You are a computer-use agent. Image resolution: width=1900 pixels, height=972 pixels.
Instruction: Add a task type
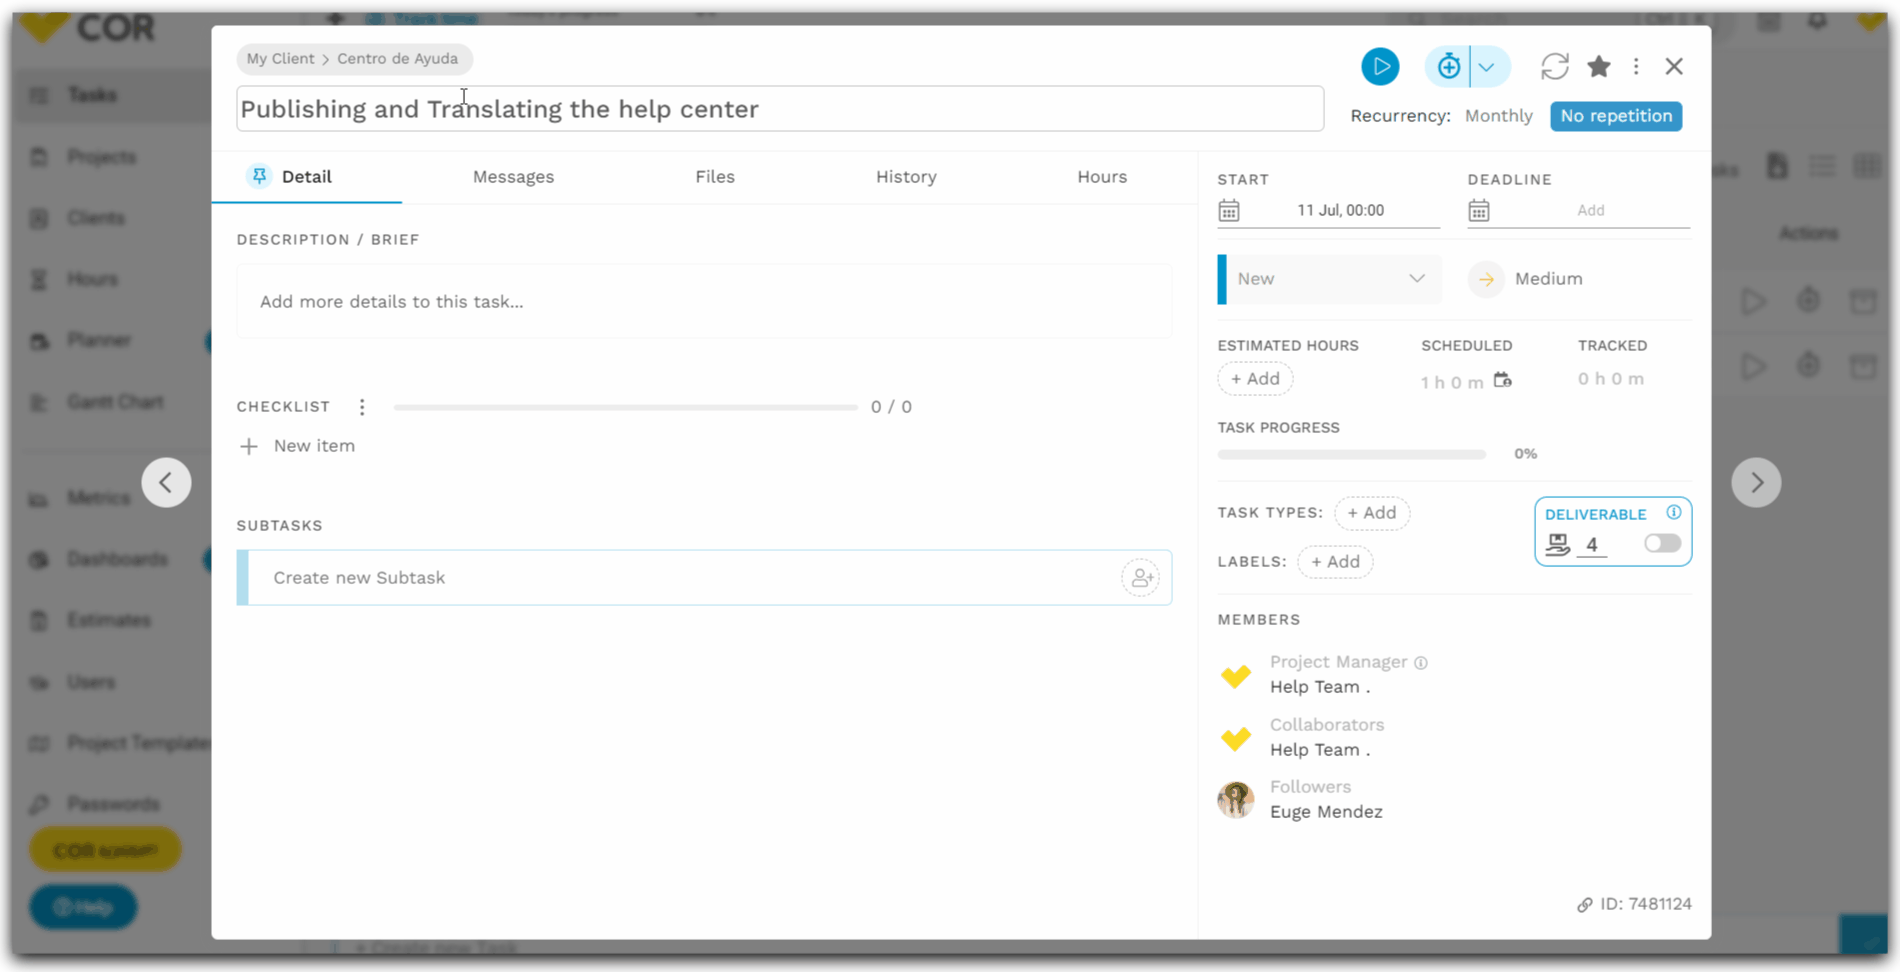1371,513
